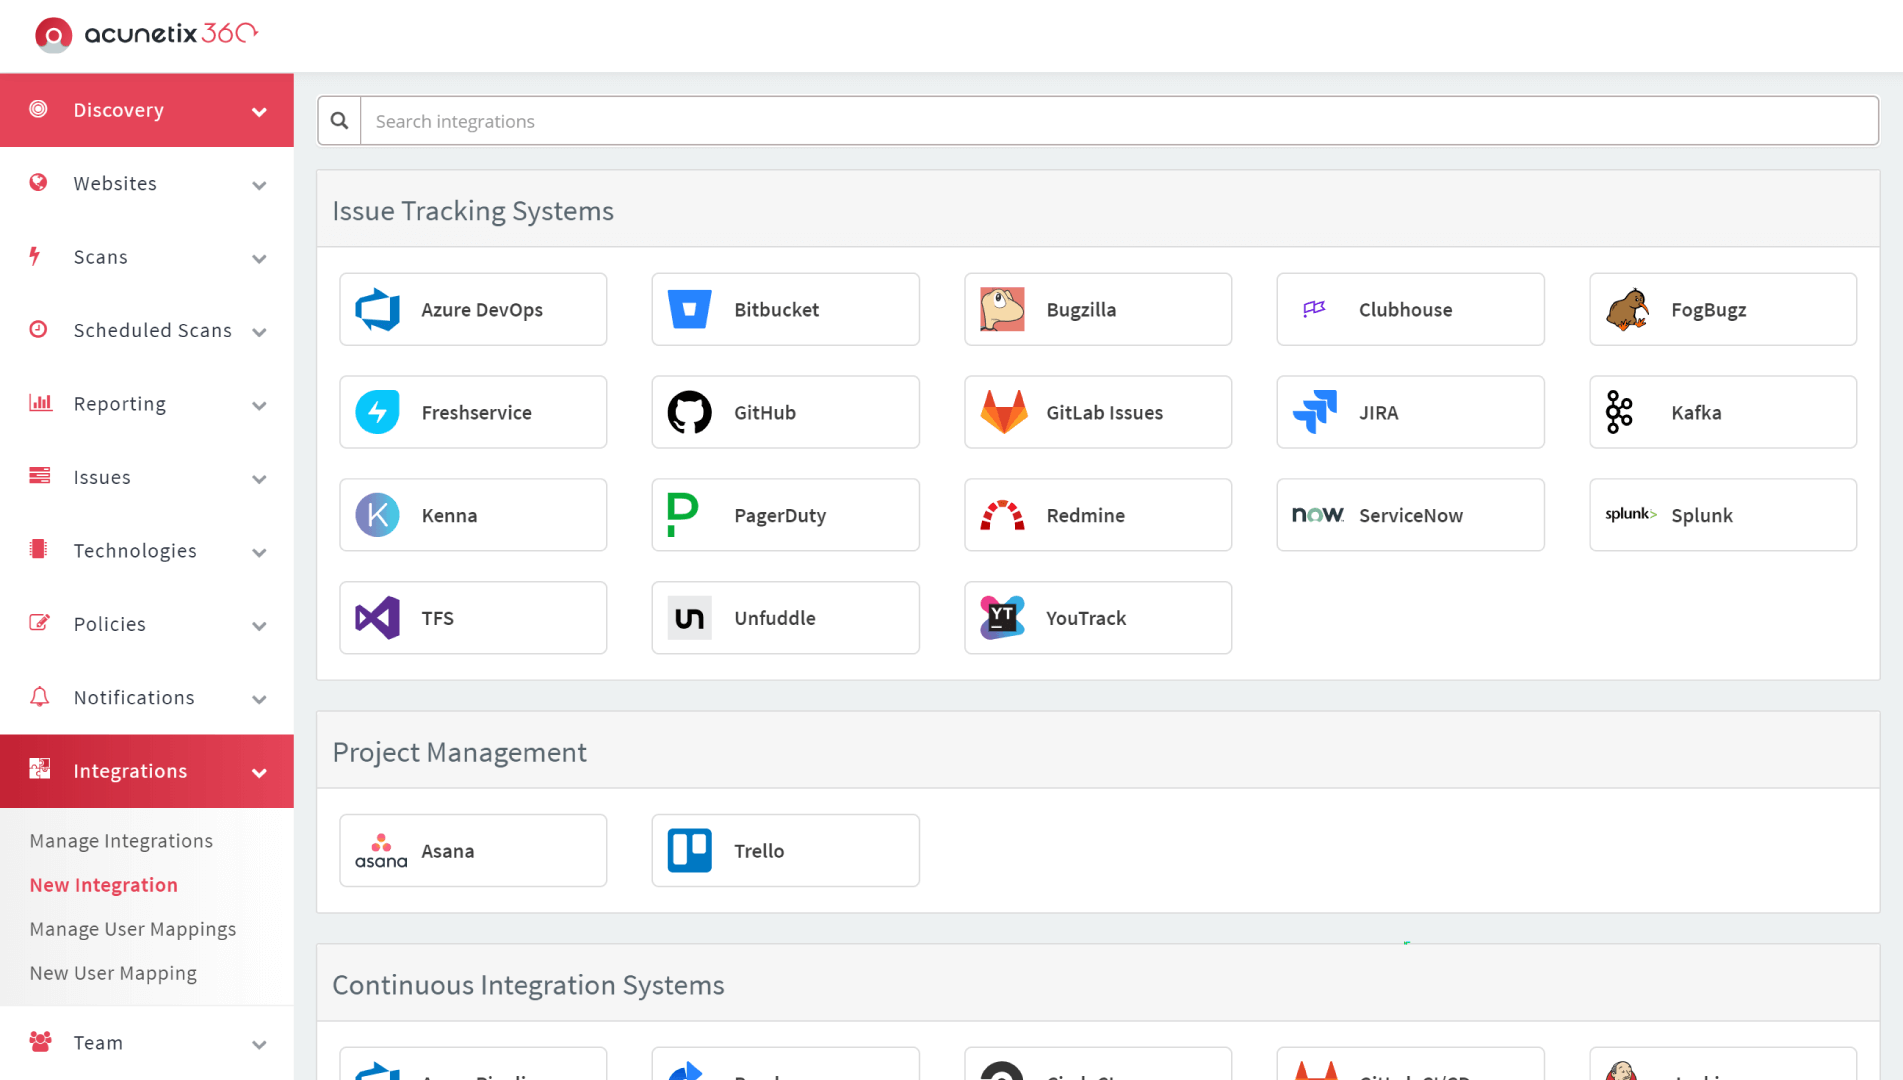This screenshot has width=1903, height=1080.
Task: Click the Notifications bell icon
Action: pos(39,697)
